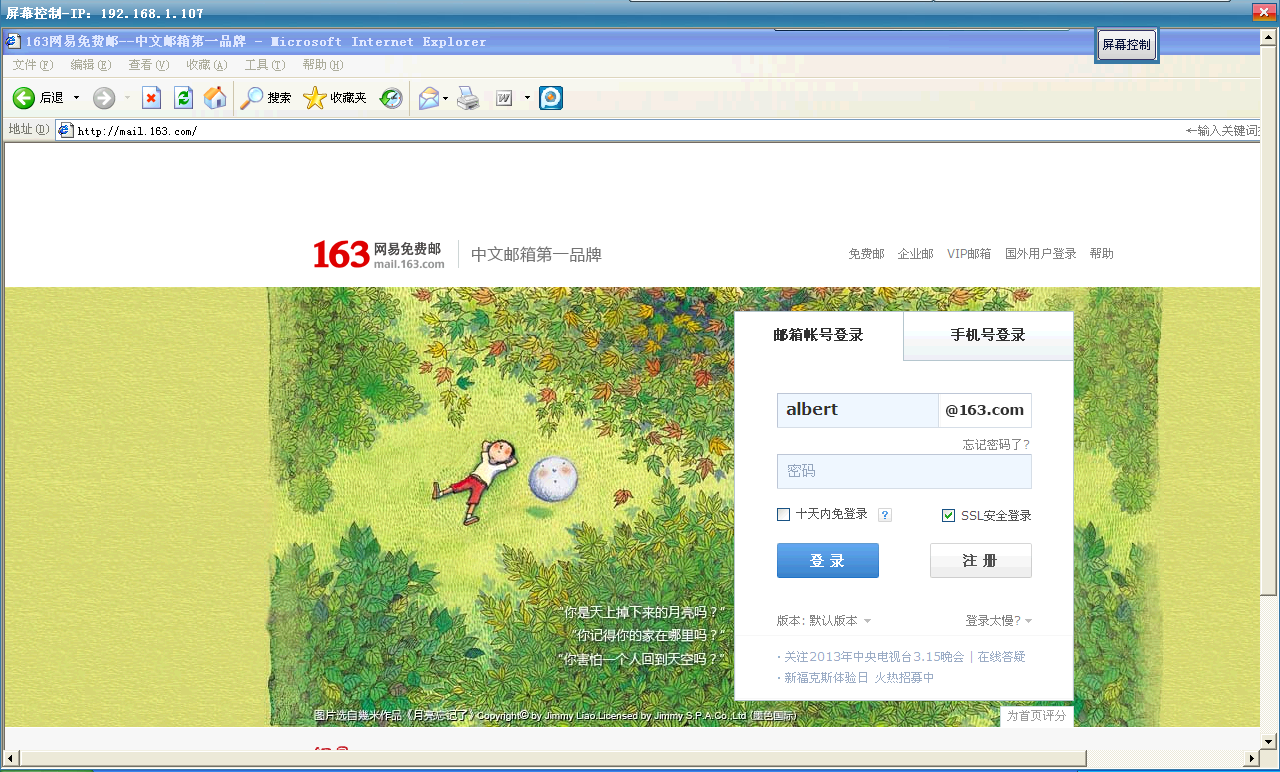
Task: Expand the 登录太慢? dropdown
Action: (x=998, y=621)
